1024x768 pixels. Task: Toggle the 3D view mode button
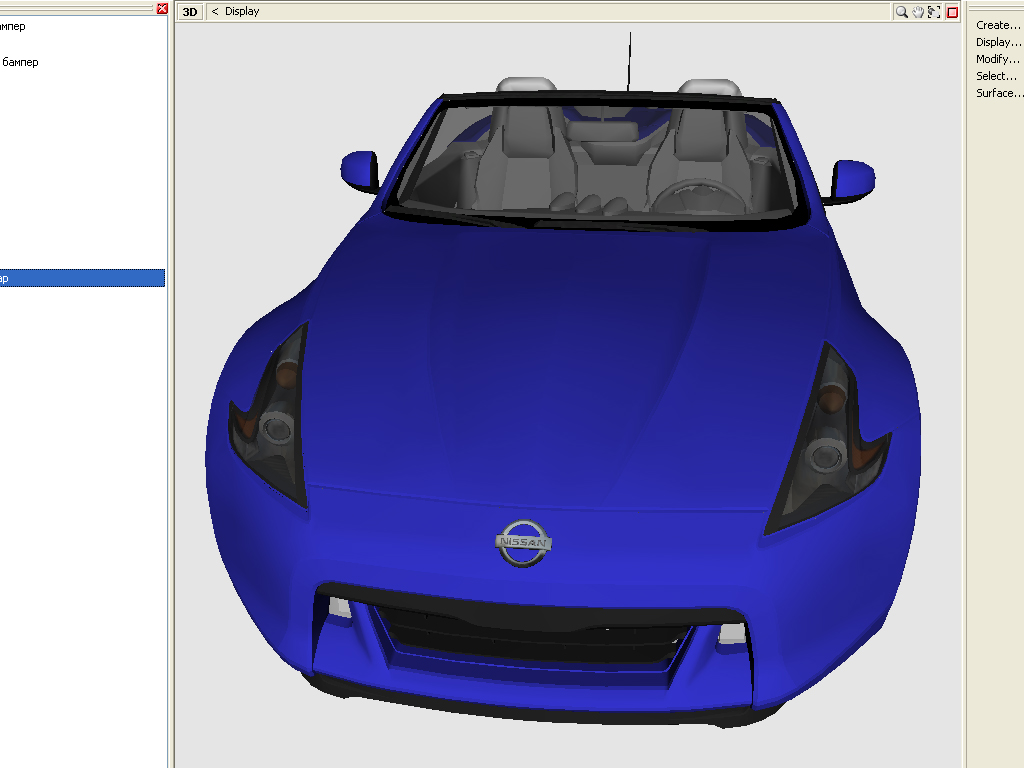point(190,12)
